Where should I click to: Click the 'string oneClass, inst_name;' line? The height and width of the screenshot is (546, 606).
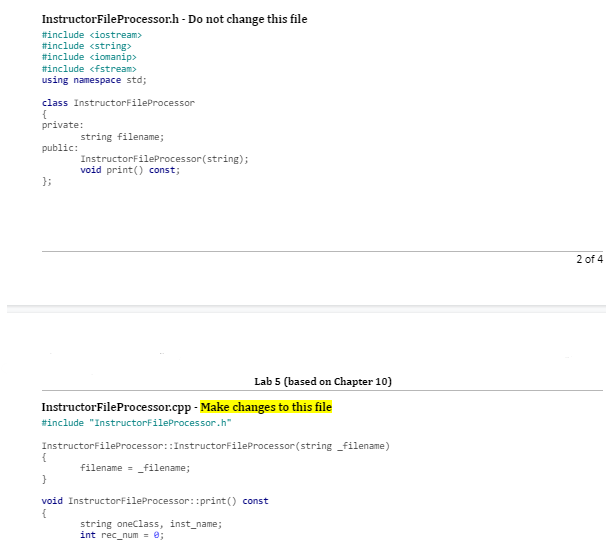pyautogui.click(x=151, y=524)
